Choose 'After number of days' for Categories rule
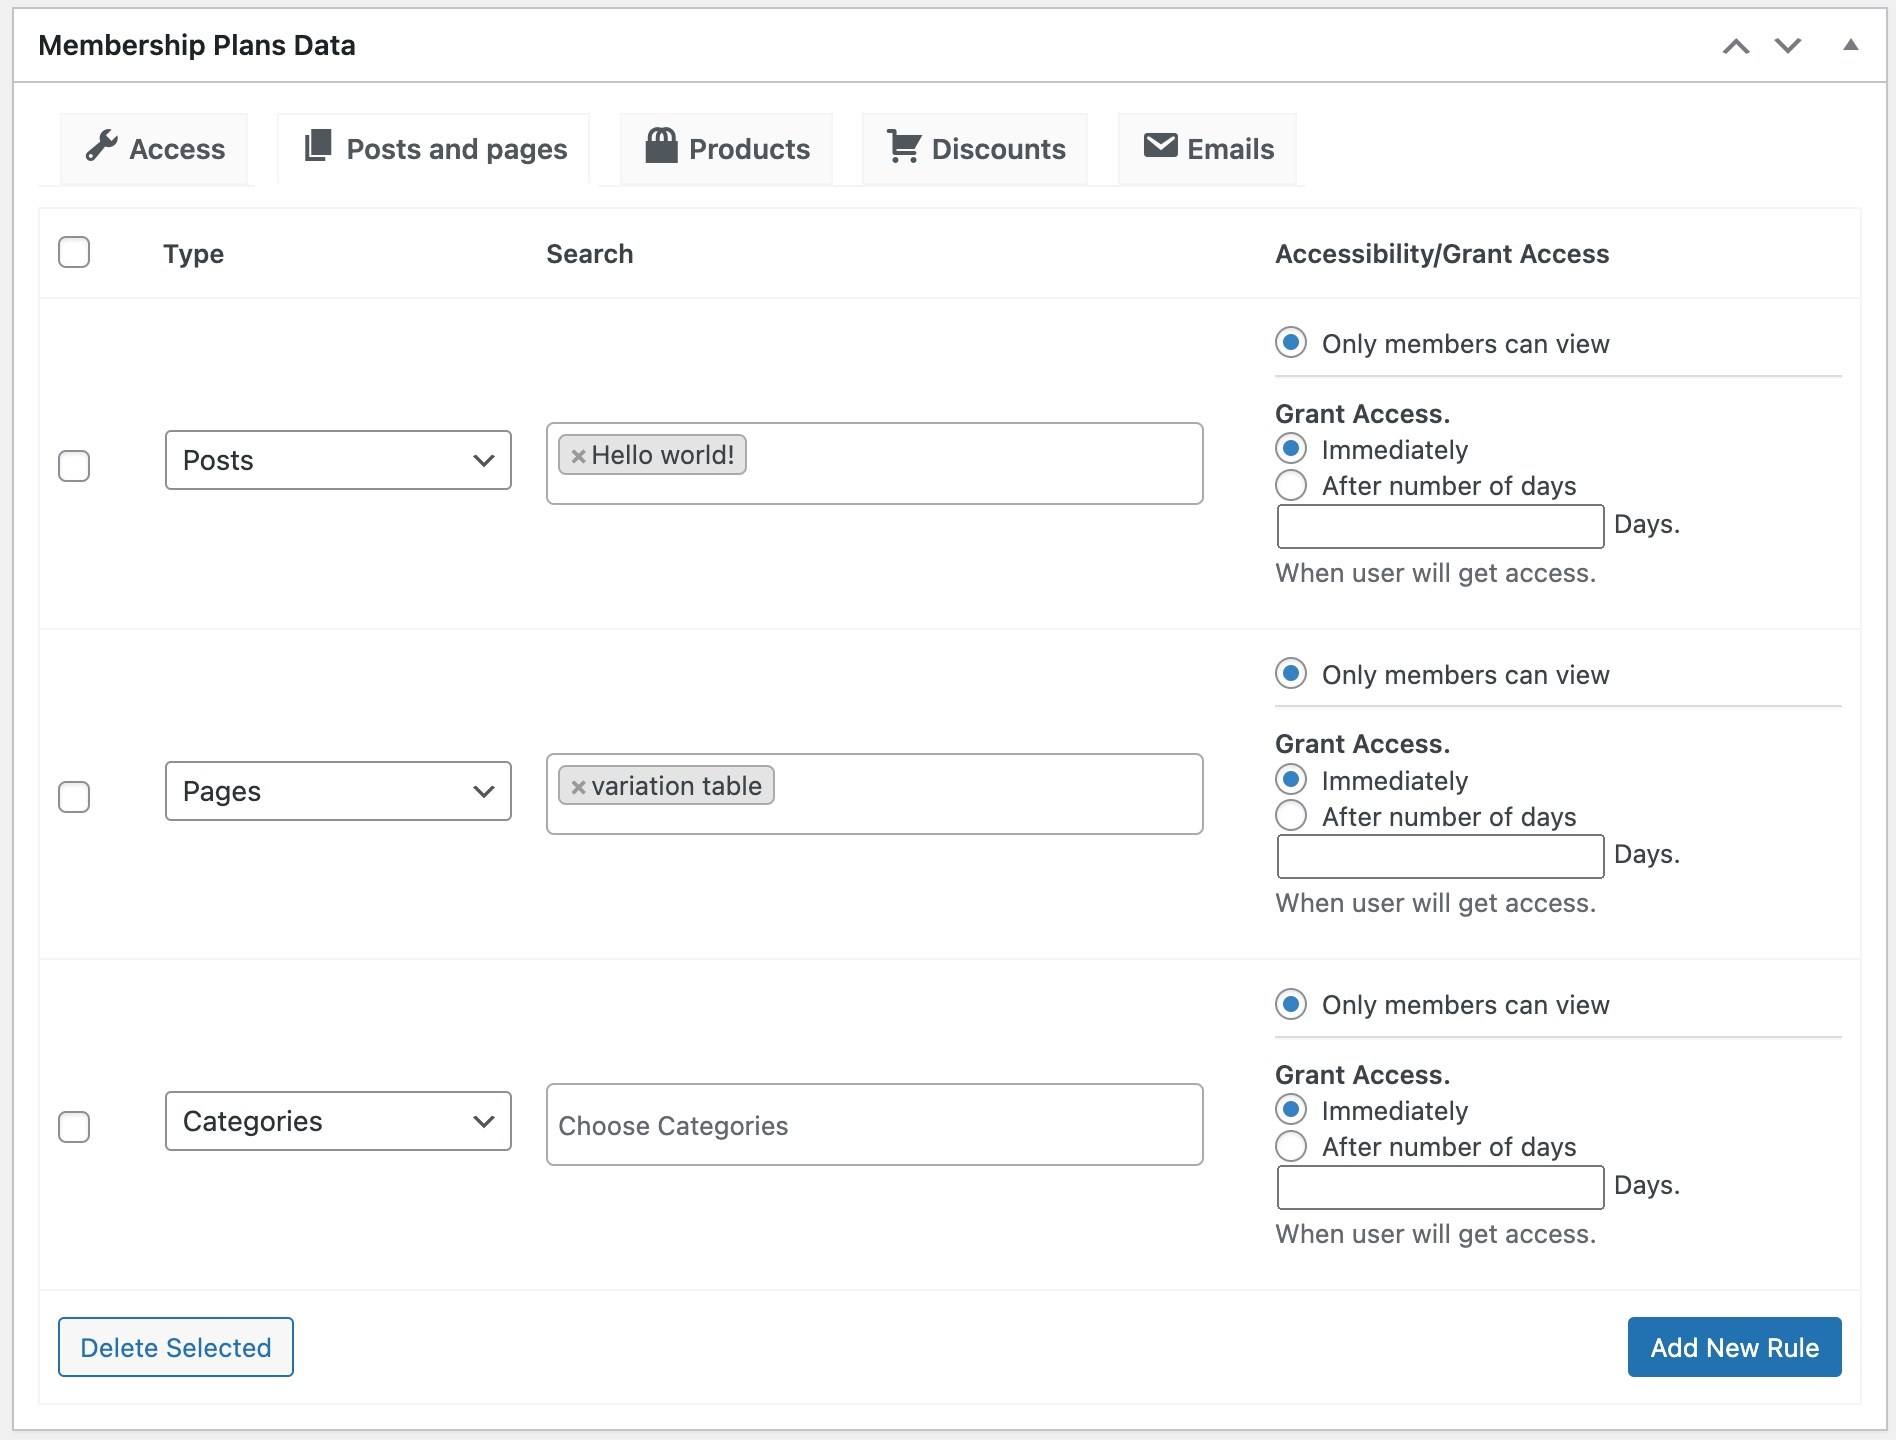The width and height of the screenshot is (1896, 1440). (x=1291, y=1146)
